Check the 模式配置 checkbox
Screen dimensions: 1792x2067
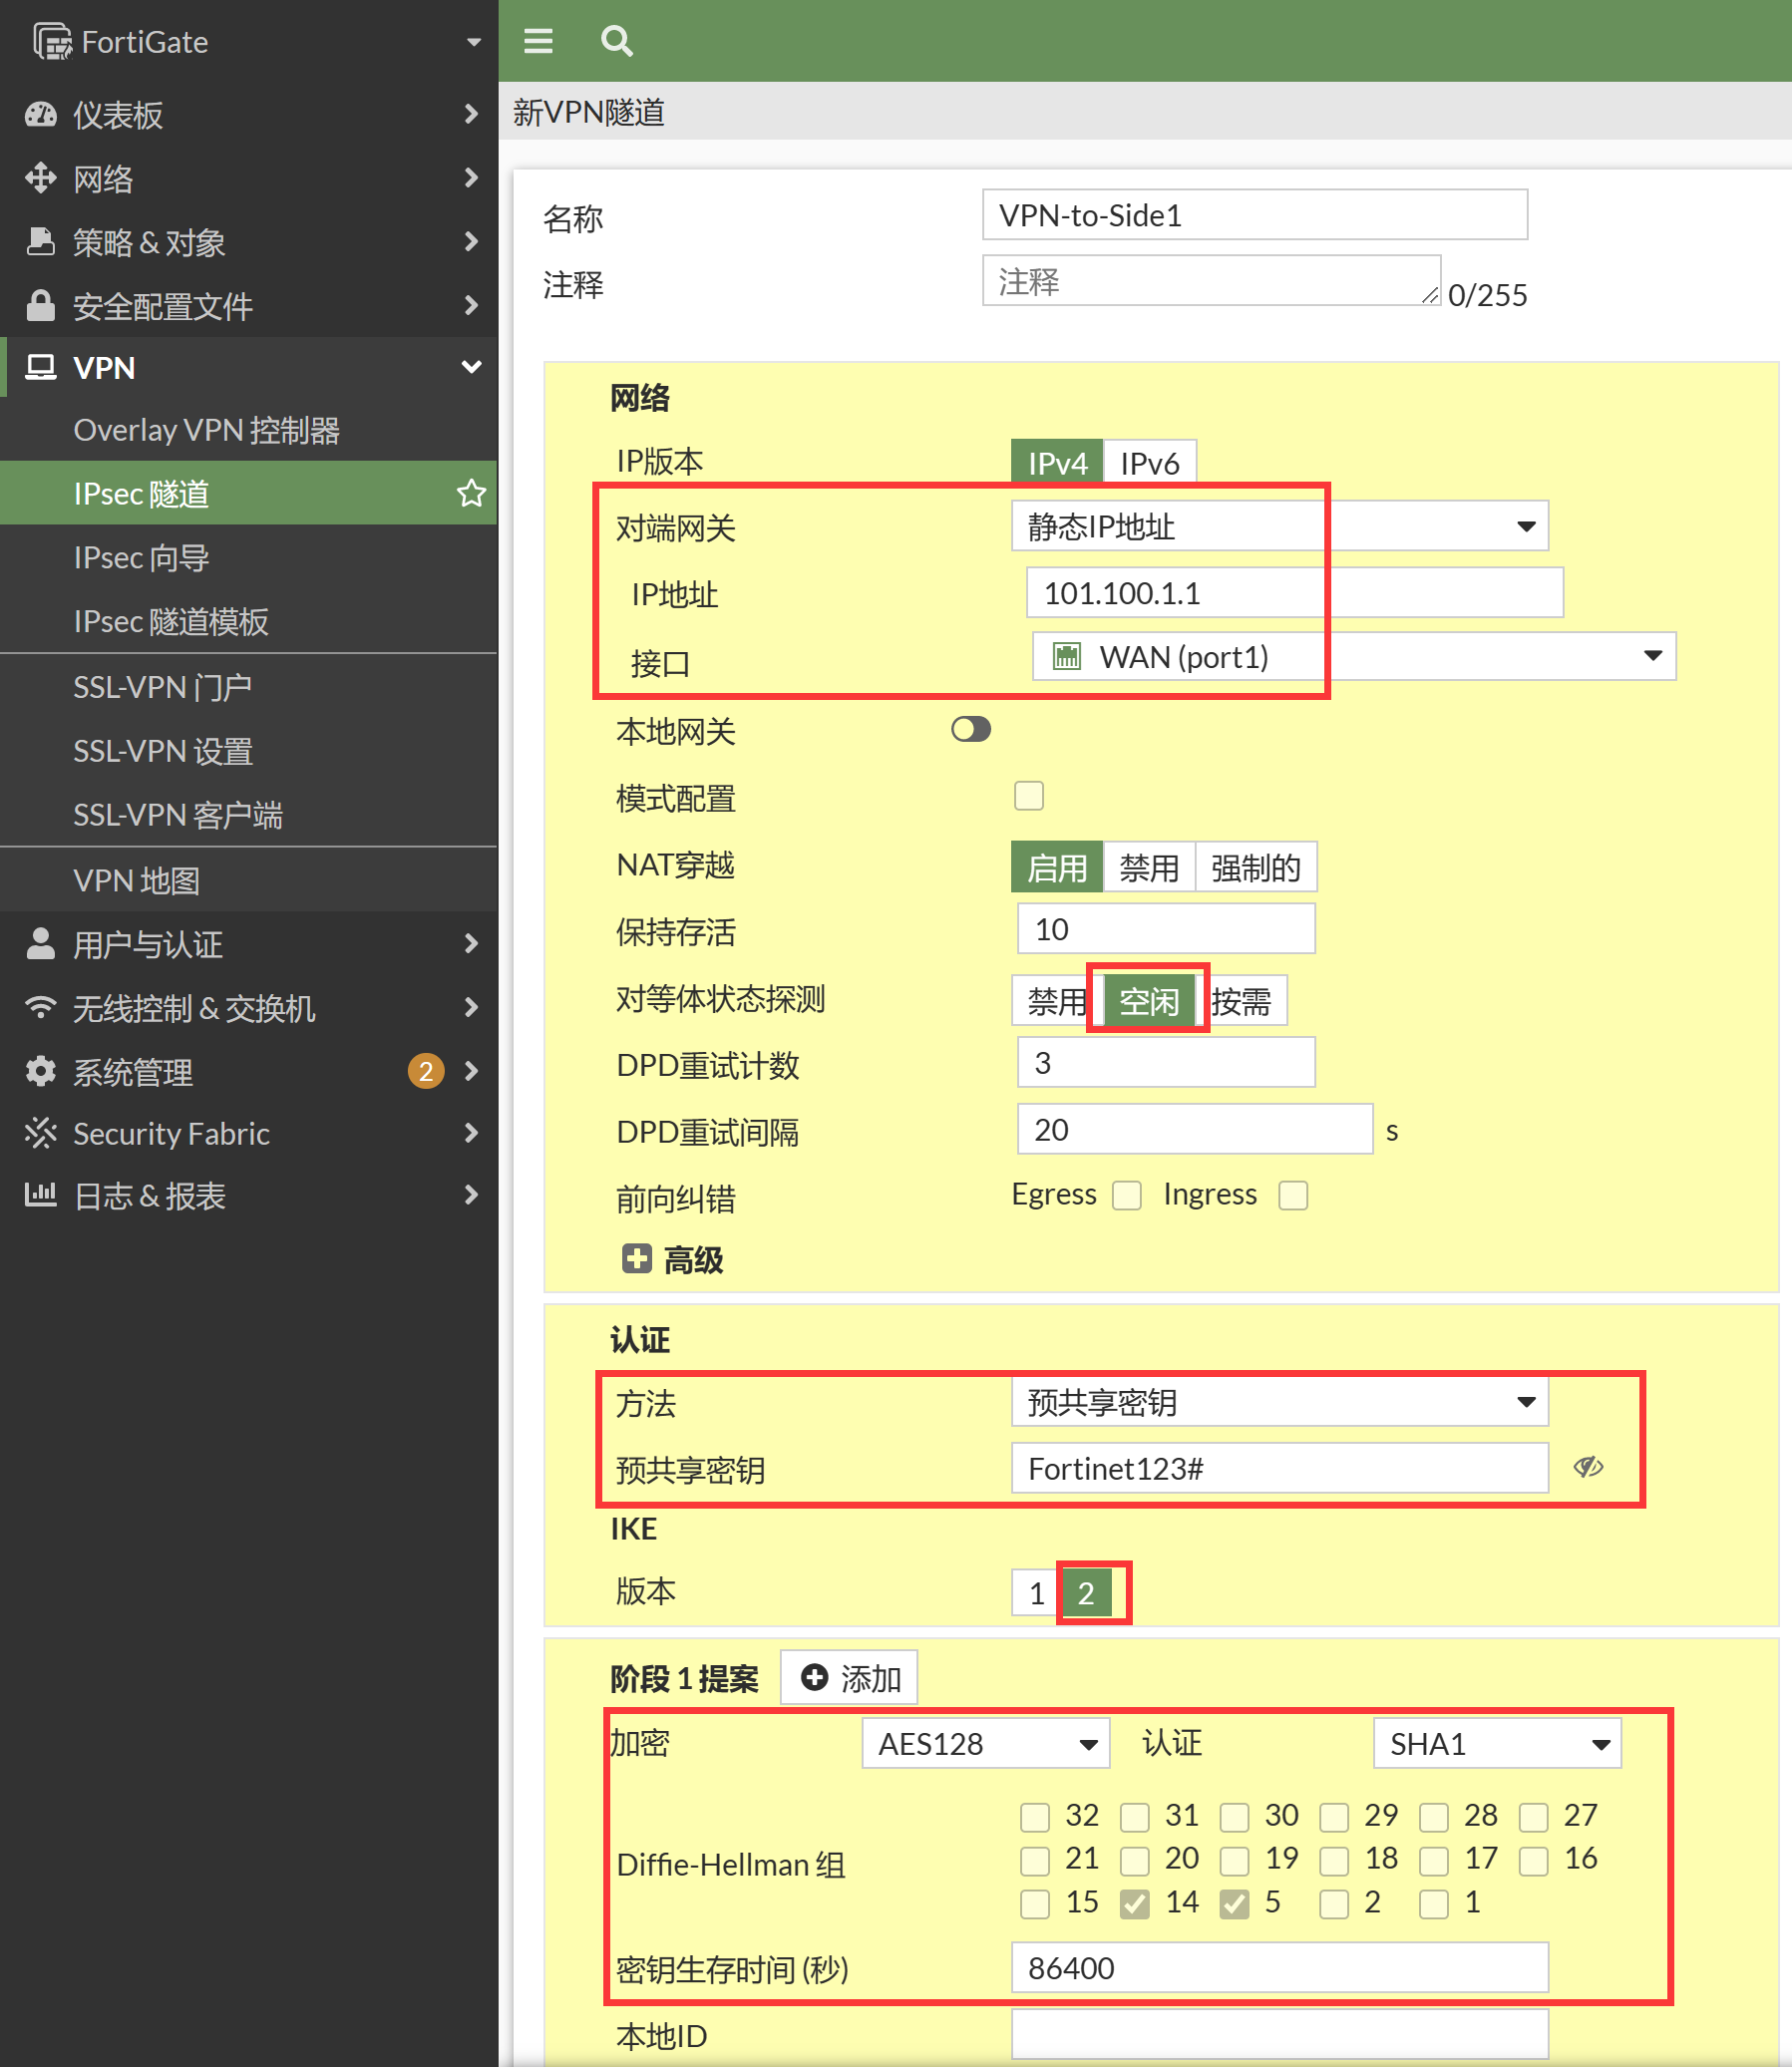click(1028, 796)
